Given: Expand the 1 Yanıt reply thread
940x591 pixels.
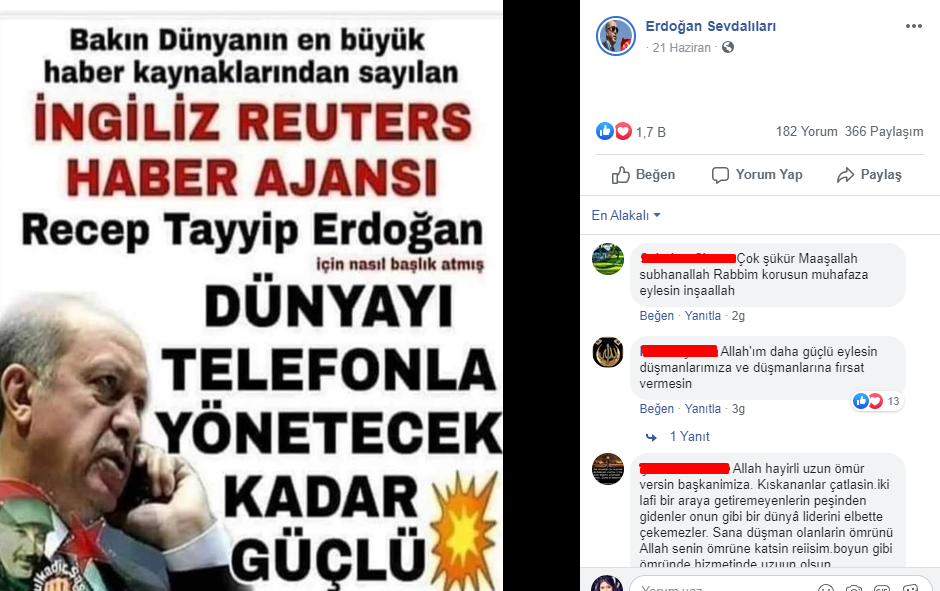Looking at the screenshot, I should [689, 436].
